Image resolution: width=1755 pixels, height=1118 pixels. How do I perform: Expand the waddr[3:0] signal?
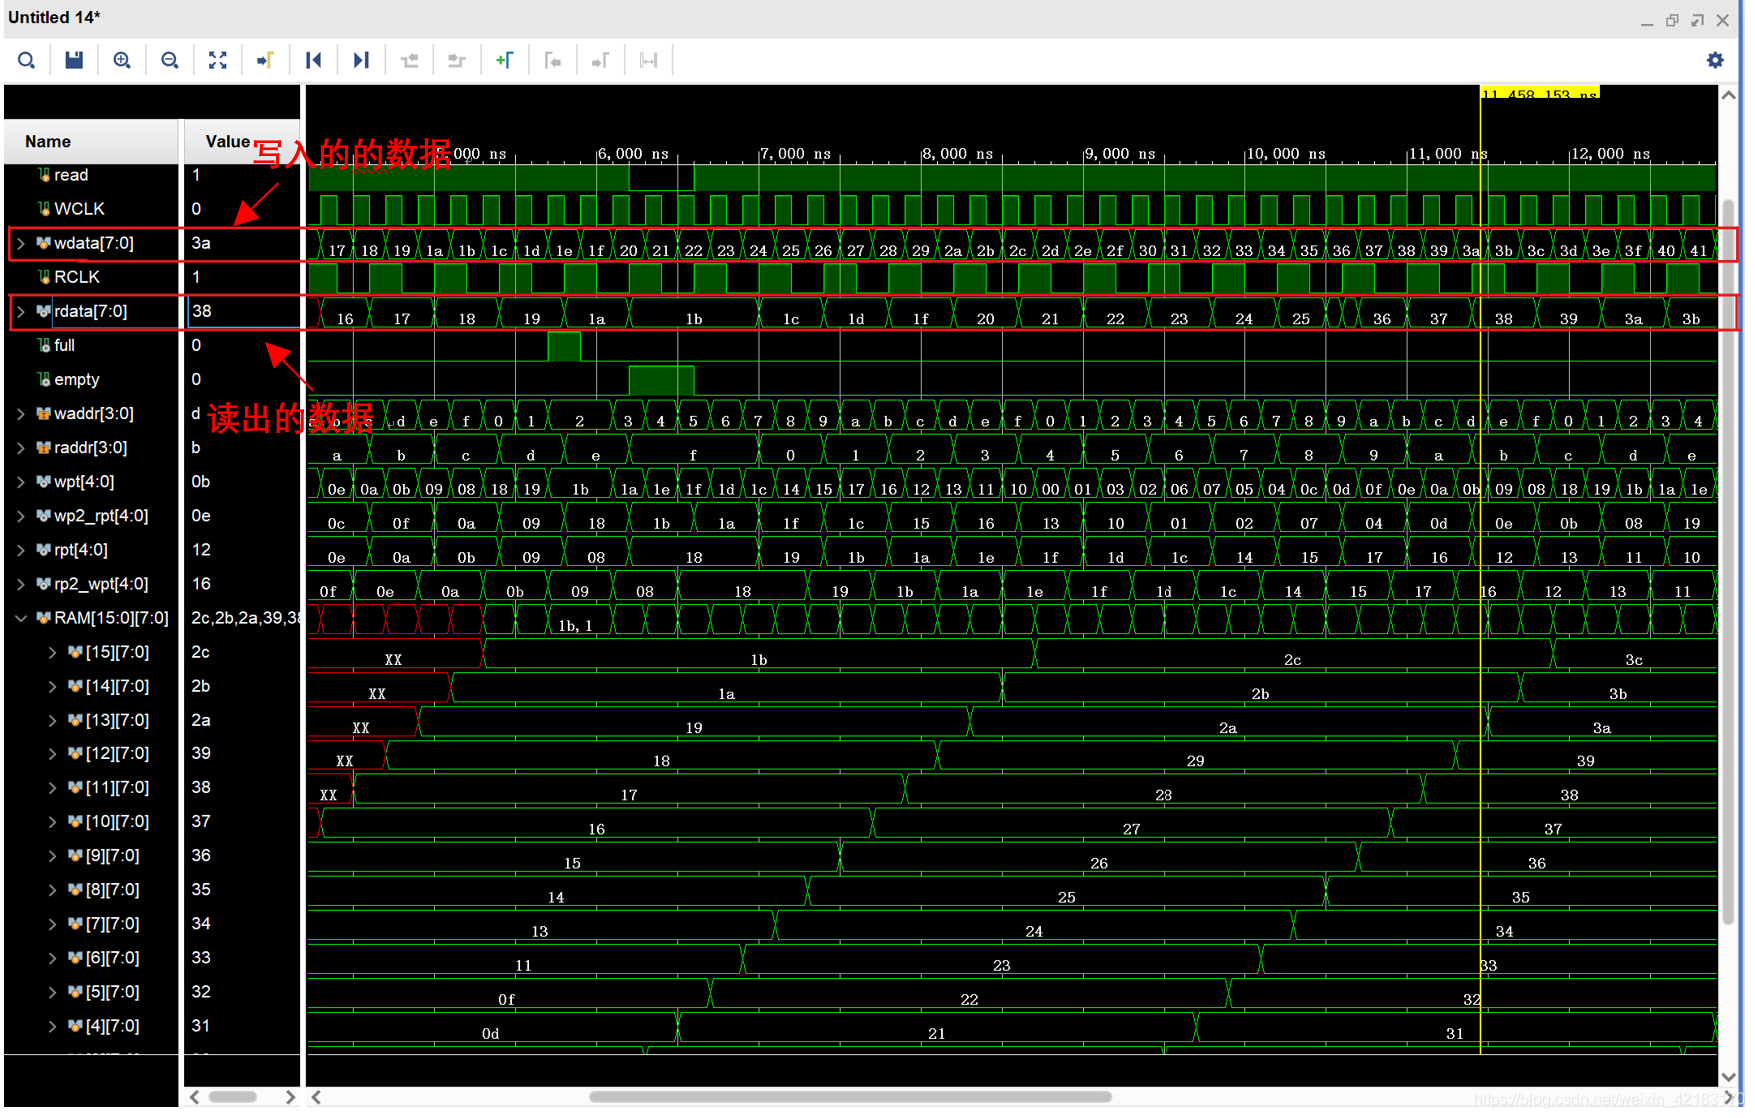coord(21,413)
